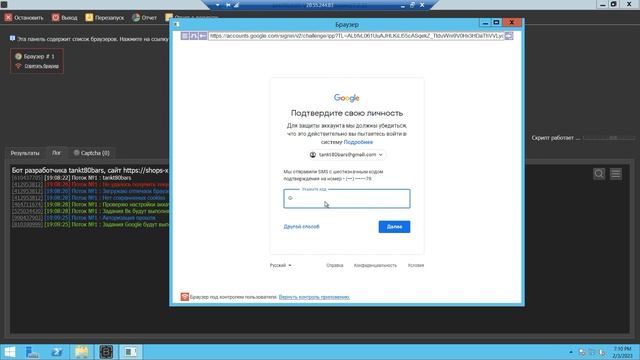
Task: Expand the tankt80bars@gmail.com account dropdown
Action: [x=347, y=155]
